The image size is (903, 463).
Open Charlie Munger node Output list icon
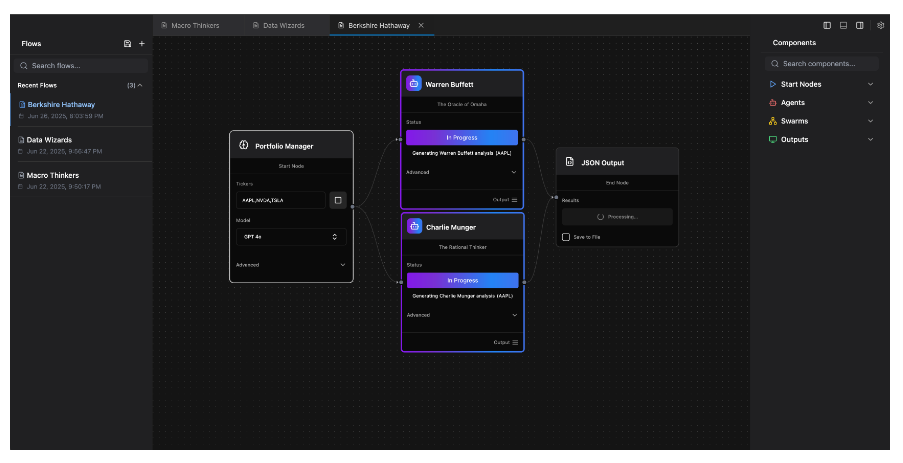click(515, 343)
